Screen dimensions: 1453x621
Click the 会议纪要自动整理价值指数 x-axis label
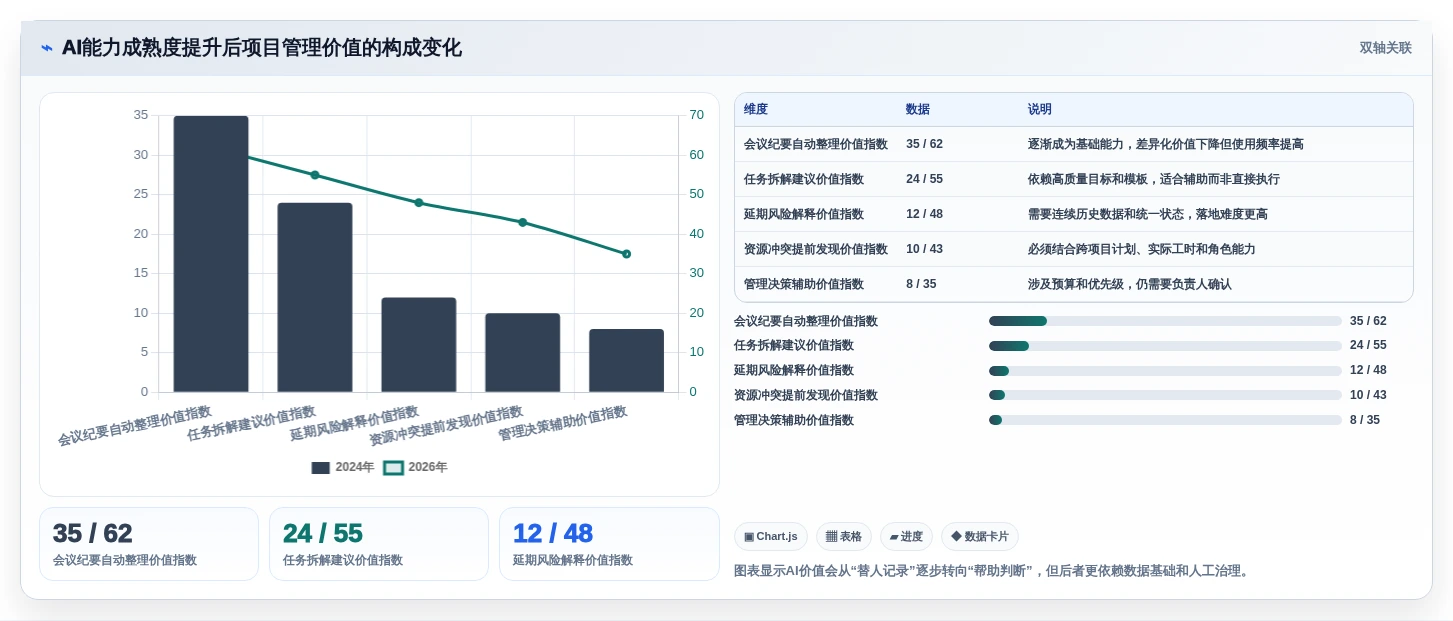[135, 426]
